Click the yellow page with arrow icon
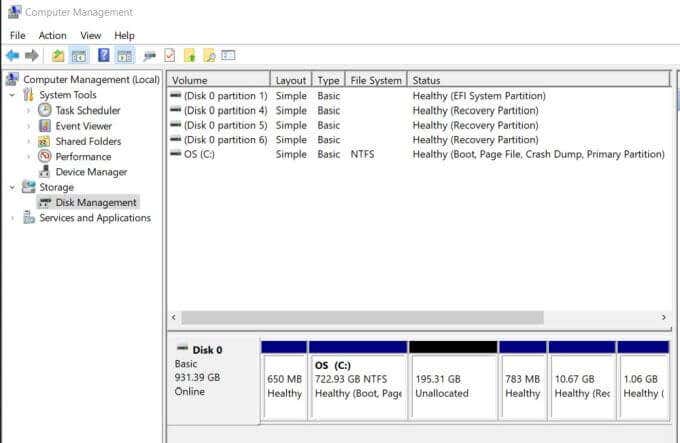Image resolution: width=680 pixels, height=443 pixels. [190, 55]
